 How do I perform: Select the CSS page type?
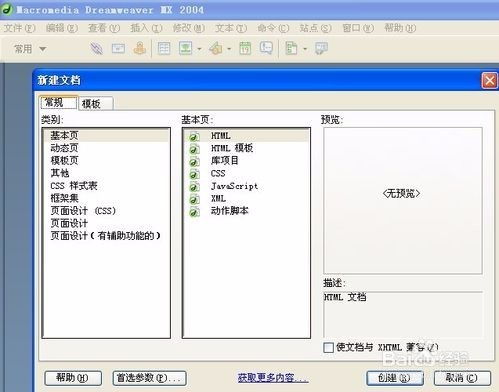[x=247, y=173]
